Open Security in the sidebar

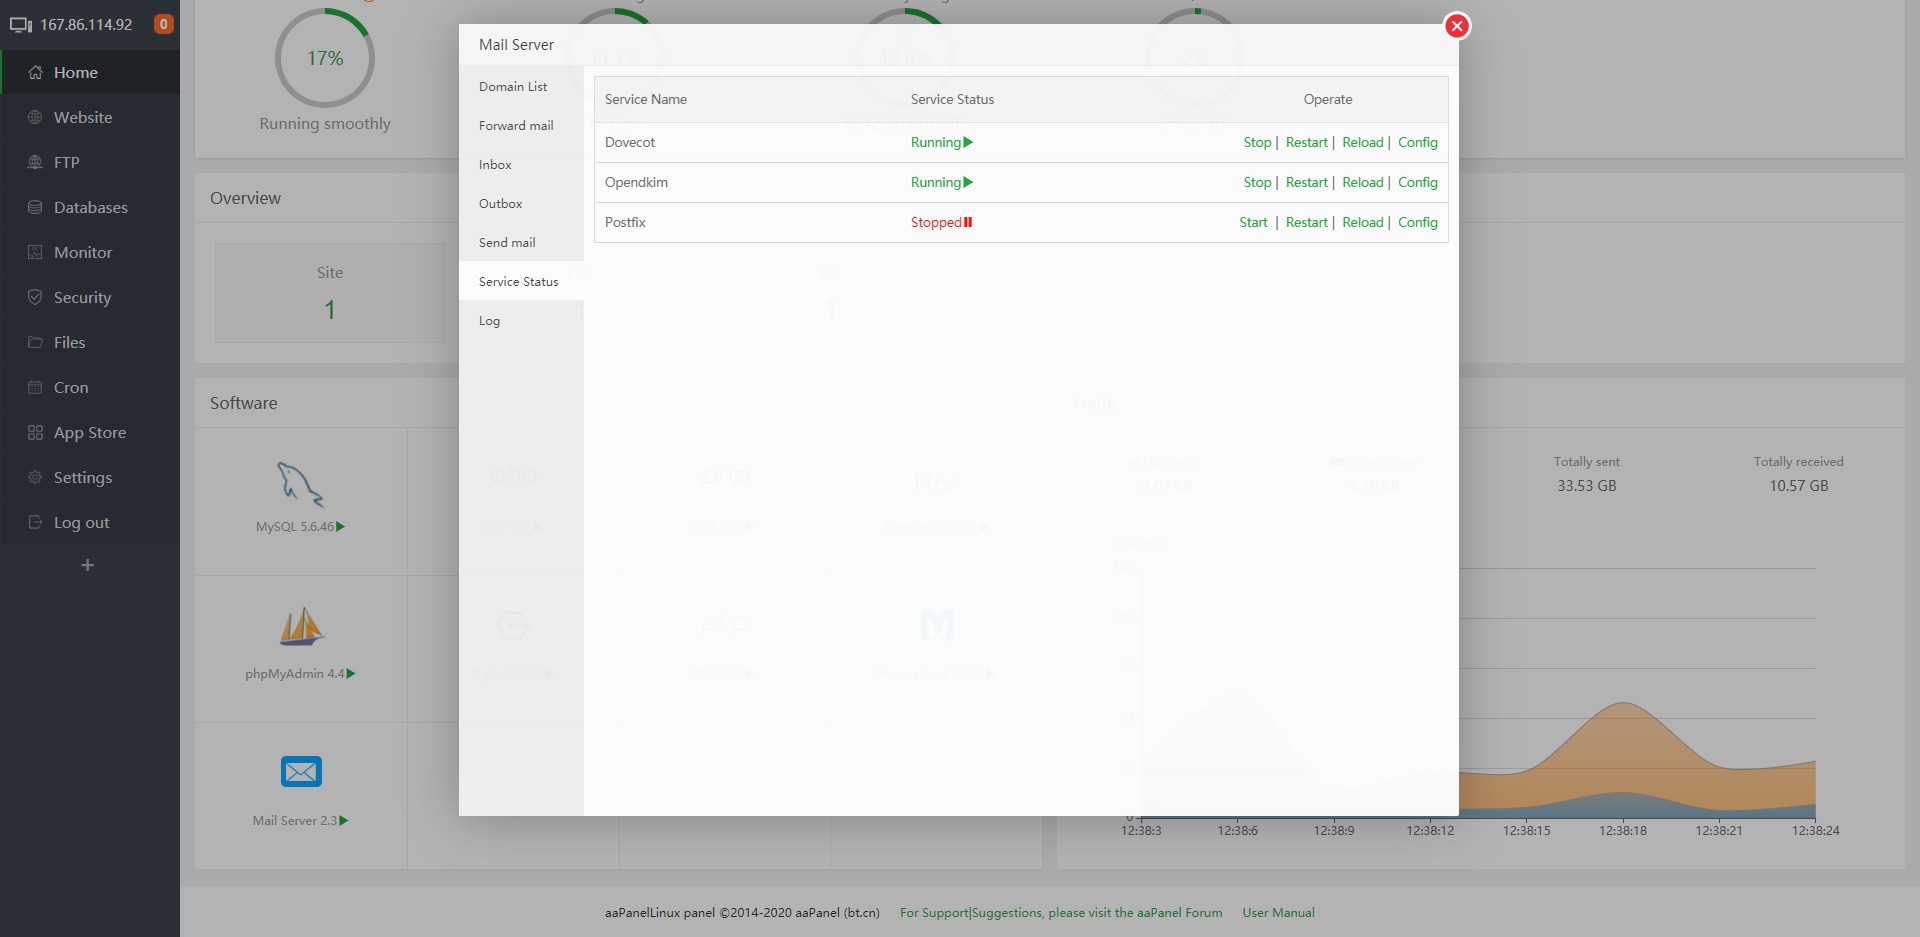point(82,298)
